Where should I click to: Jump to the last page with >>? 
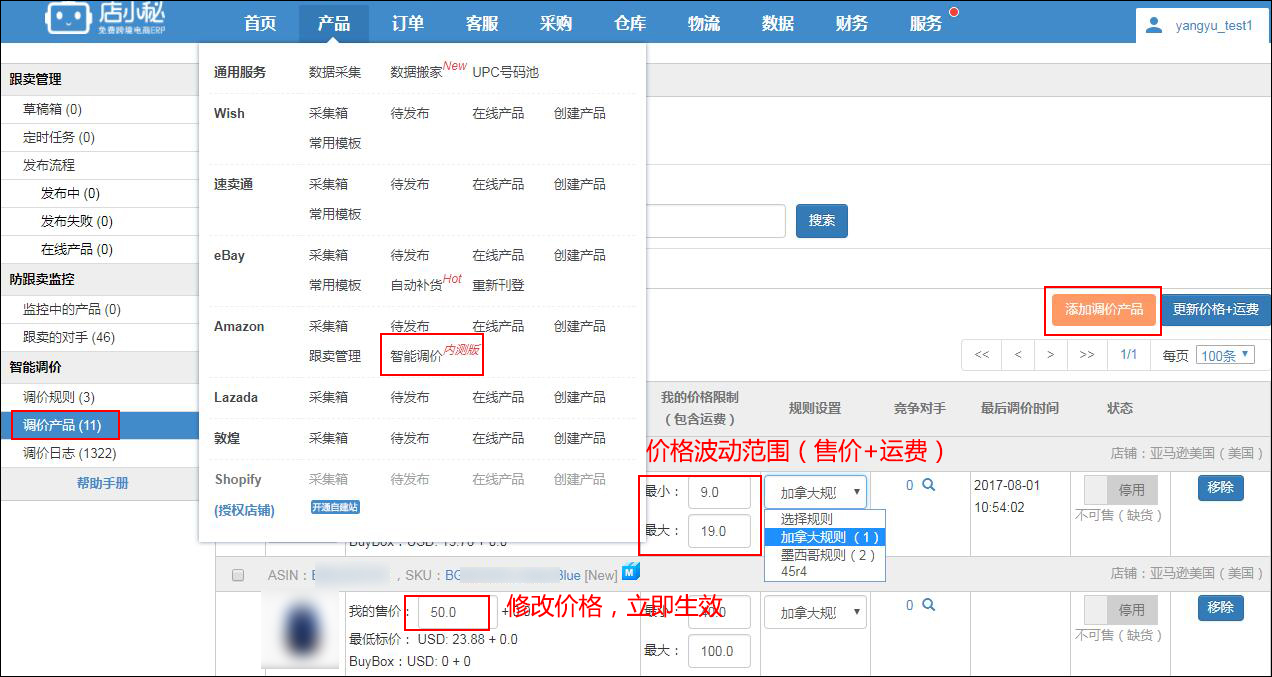coord(1087,354)
